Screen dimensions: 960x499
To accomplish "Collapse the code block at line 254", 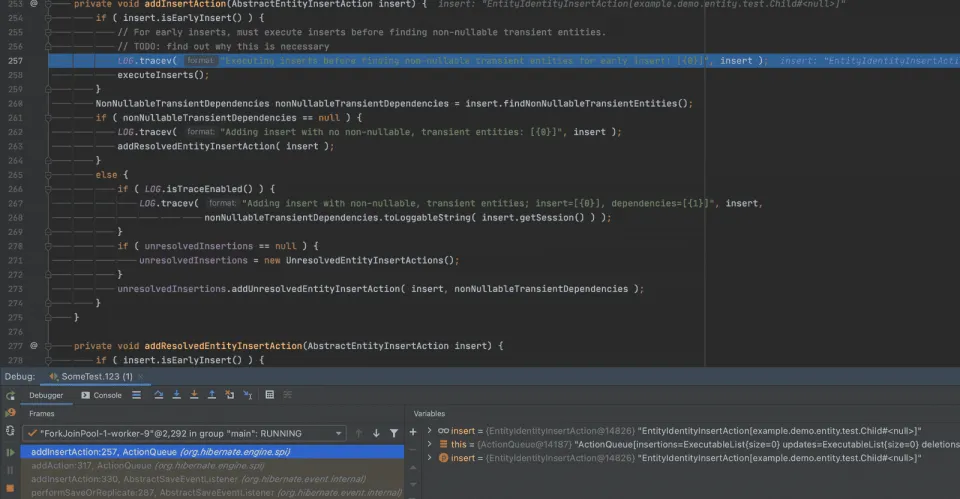I will pos(48,18).
